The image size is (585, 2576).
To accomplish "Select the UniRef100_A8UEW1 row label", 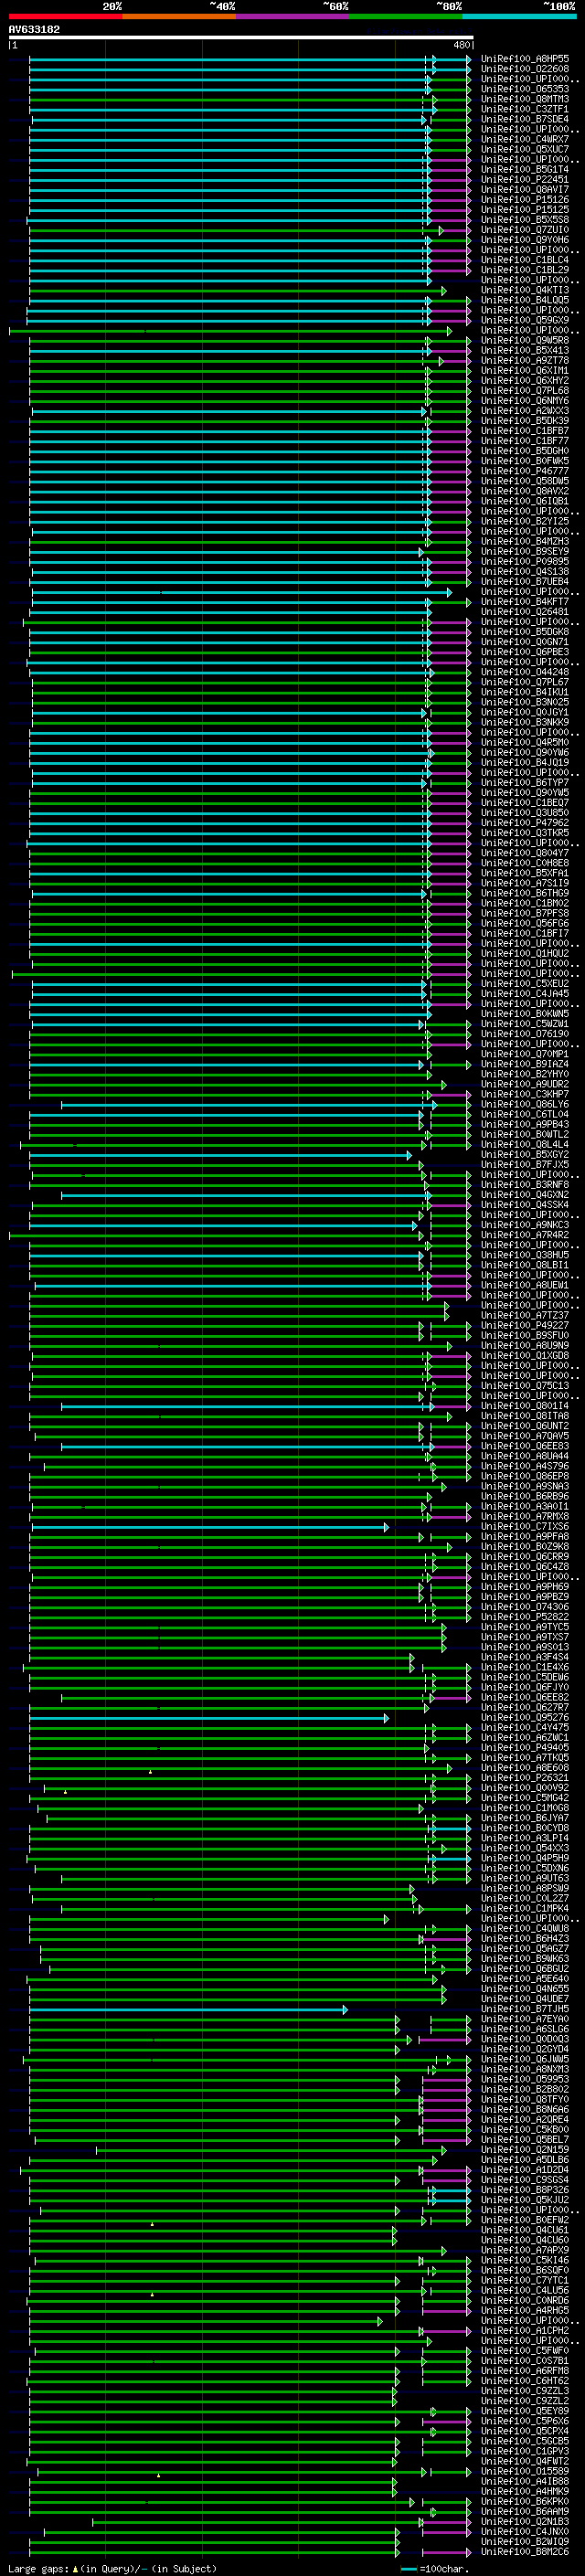I will pyautogui.click(x=525, y=1285).
